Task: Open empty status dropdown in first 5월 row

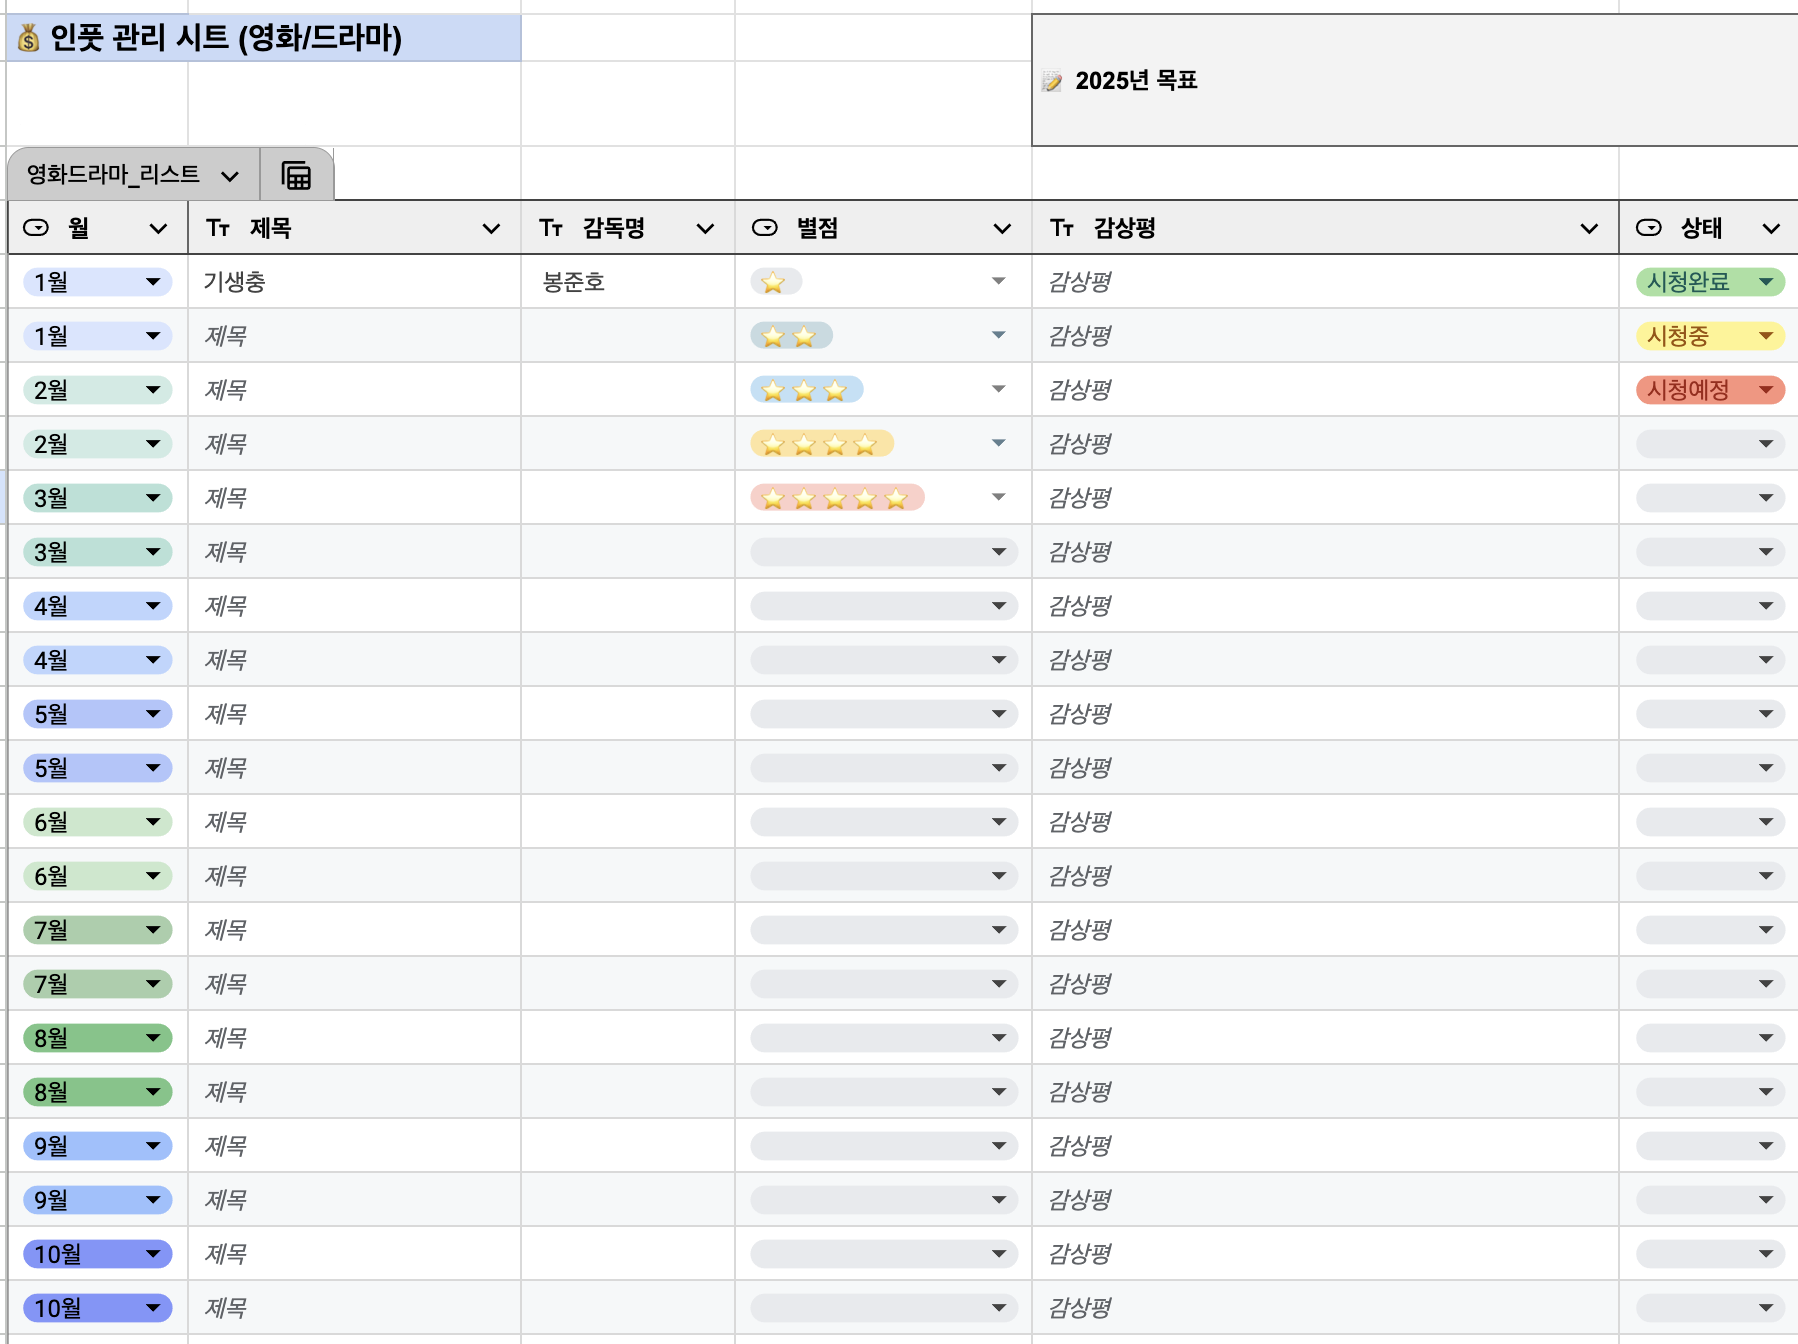Action: click(1710, 714)
